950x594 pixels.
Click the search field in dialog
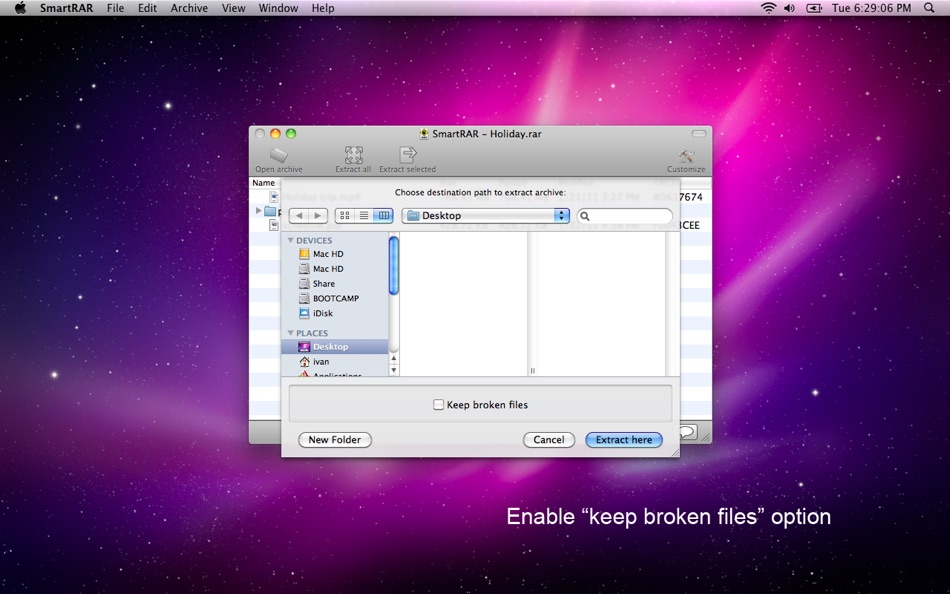(625, 216)
